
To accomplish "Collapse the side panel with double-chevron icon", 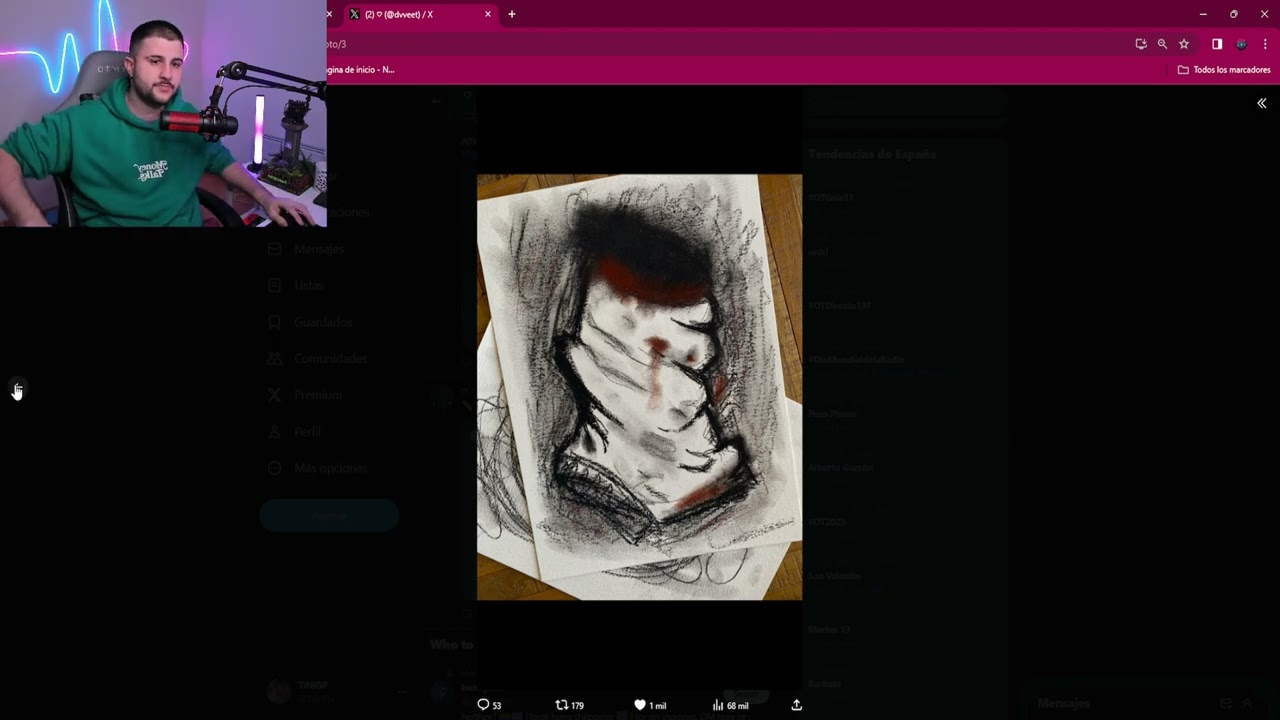I will 1261,103.
